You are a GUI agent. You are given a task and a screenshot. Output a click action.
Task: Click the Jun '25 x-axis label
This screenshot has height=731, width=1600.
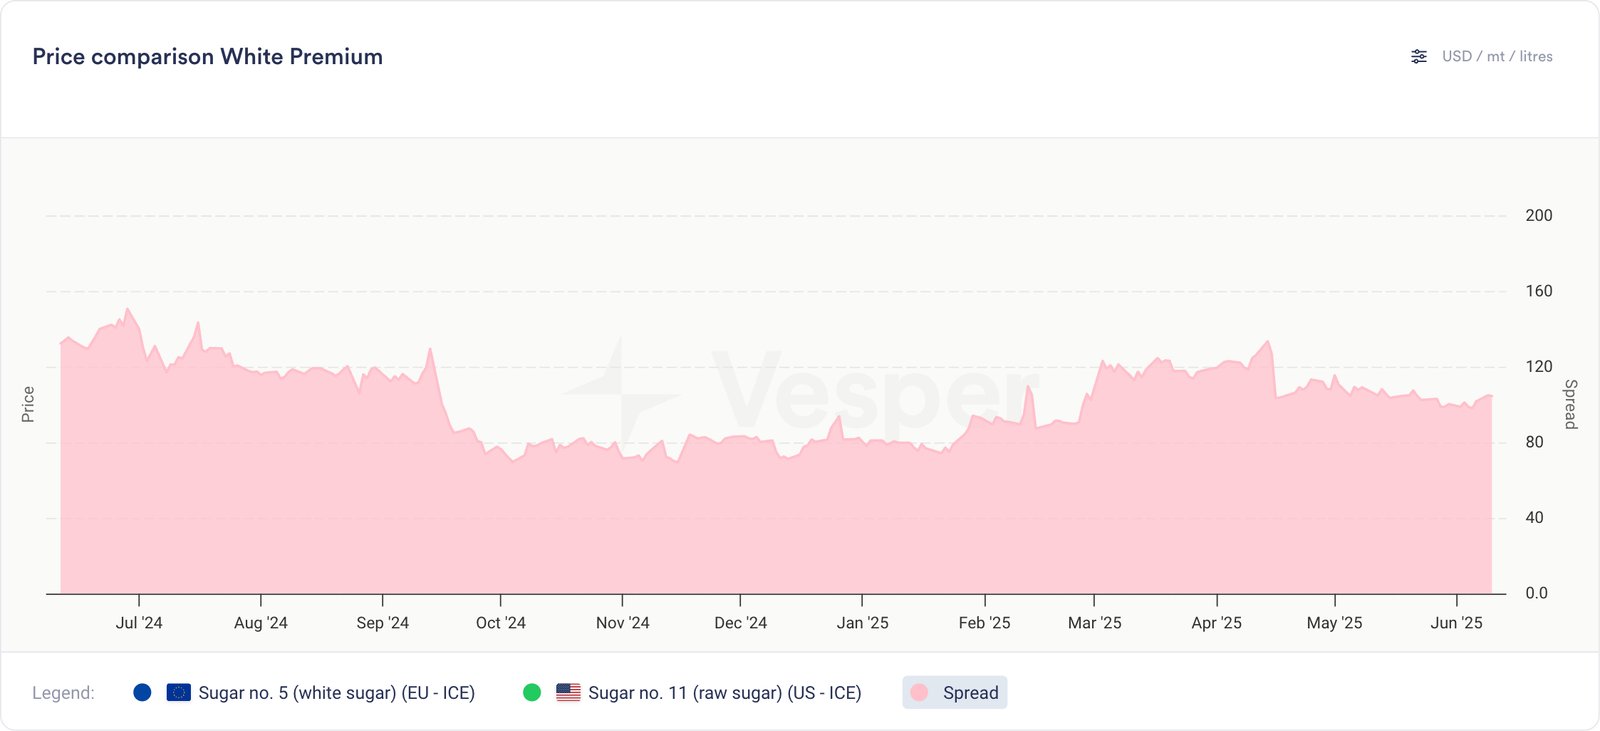[x=1457, y=623]
